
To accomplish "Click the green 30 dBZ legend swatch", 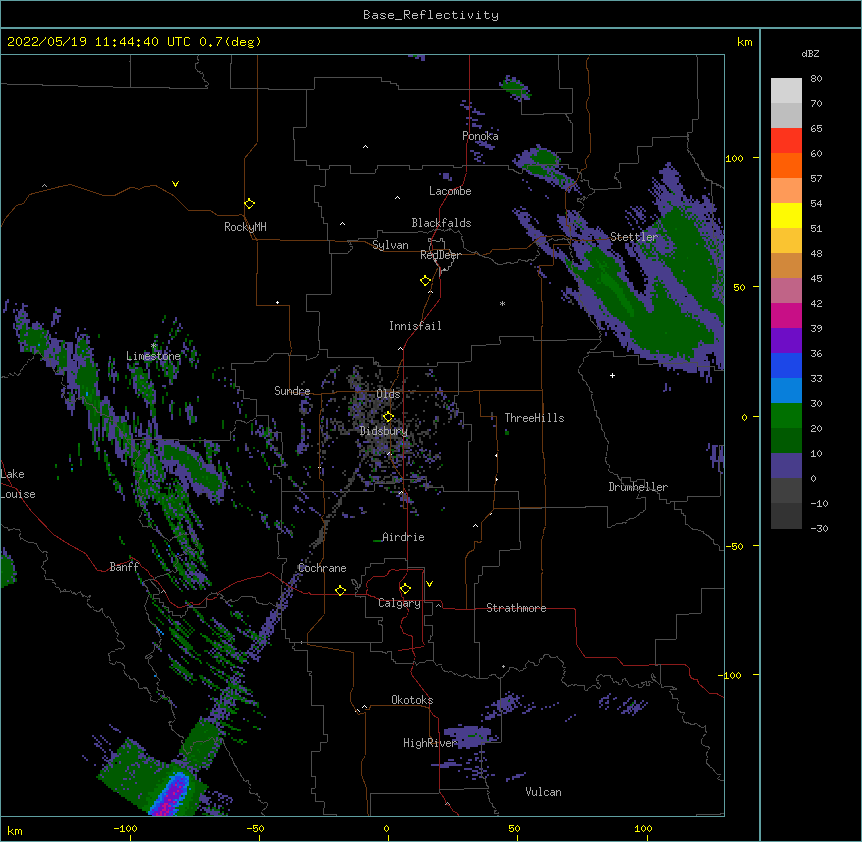I will point(786,416).
